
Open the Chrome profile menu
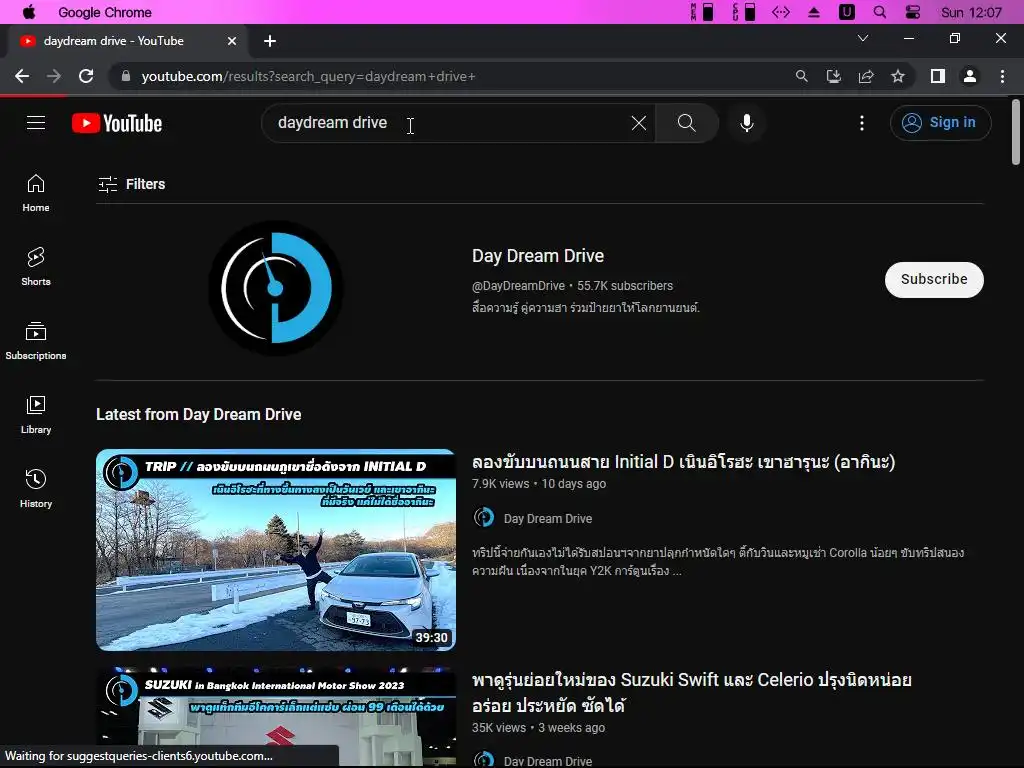970,76
